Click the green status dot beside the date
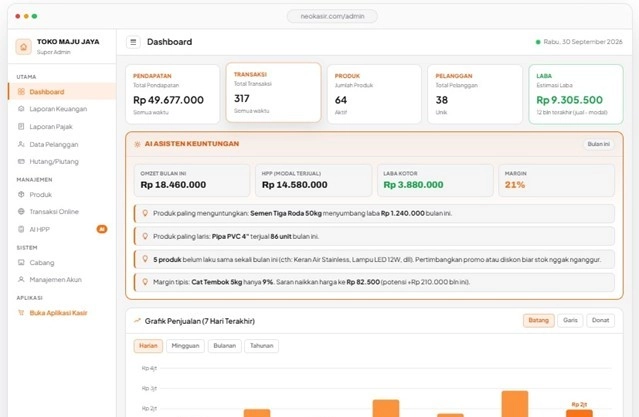The image size is (639, 417). 538,42
